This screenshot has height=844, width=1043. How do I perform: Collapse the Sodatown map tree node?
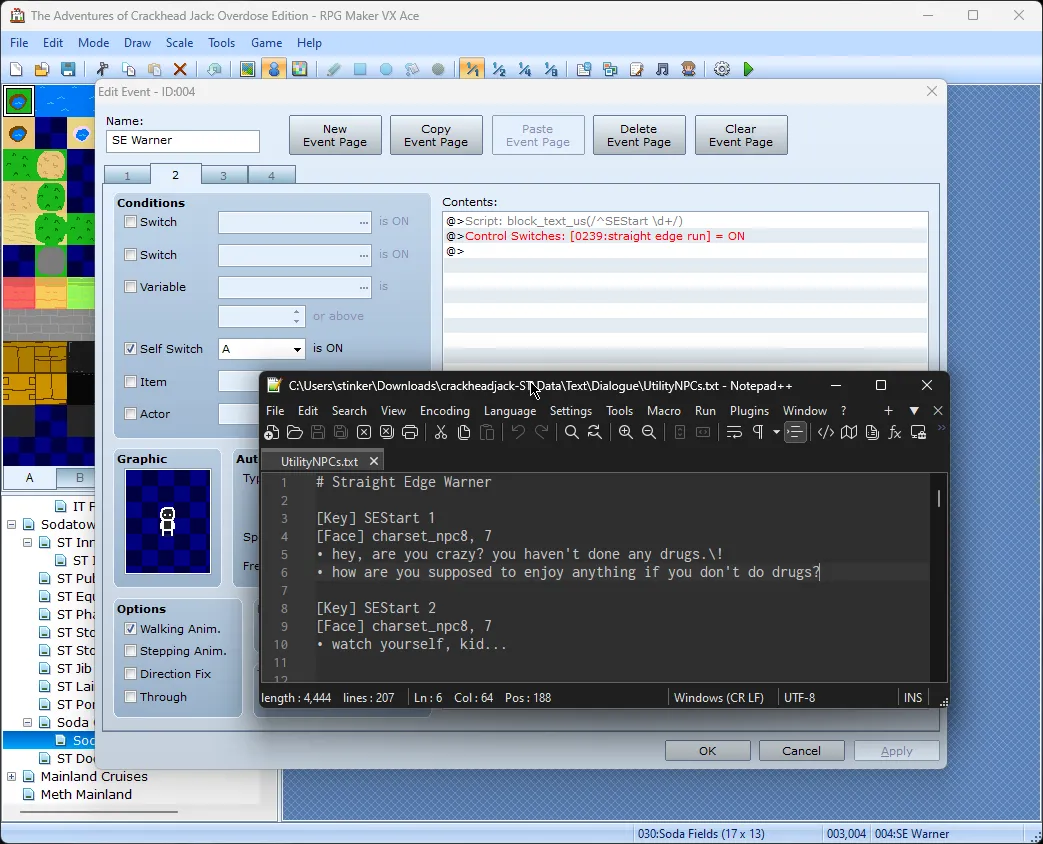(11, 525)
